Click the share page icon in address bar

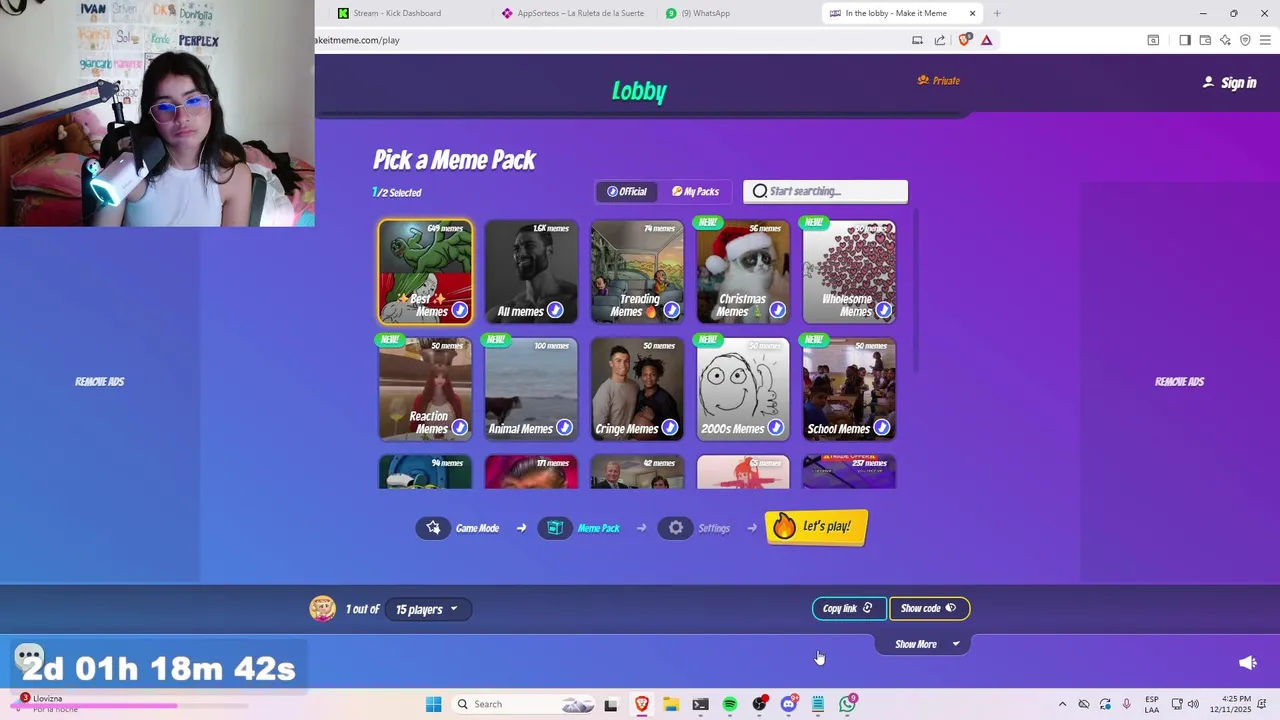(940, 40)
